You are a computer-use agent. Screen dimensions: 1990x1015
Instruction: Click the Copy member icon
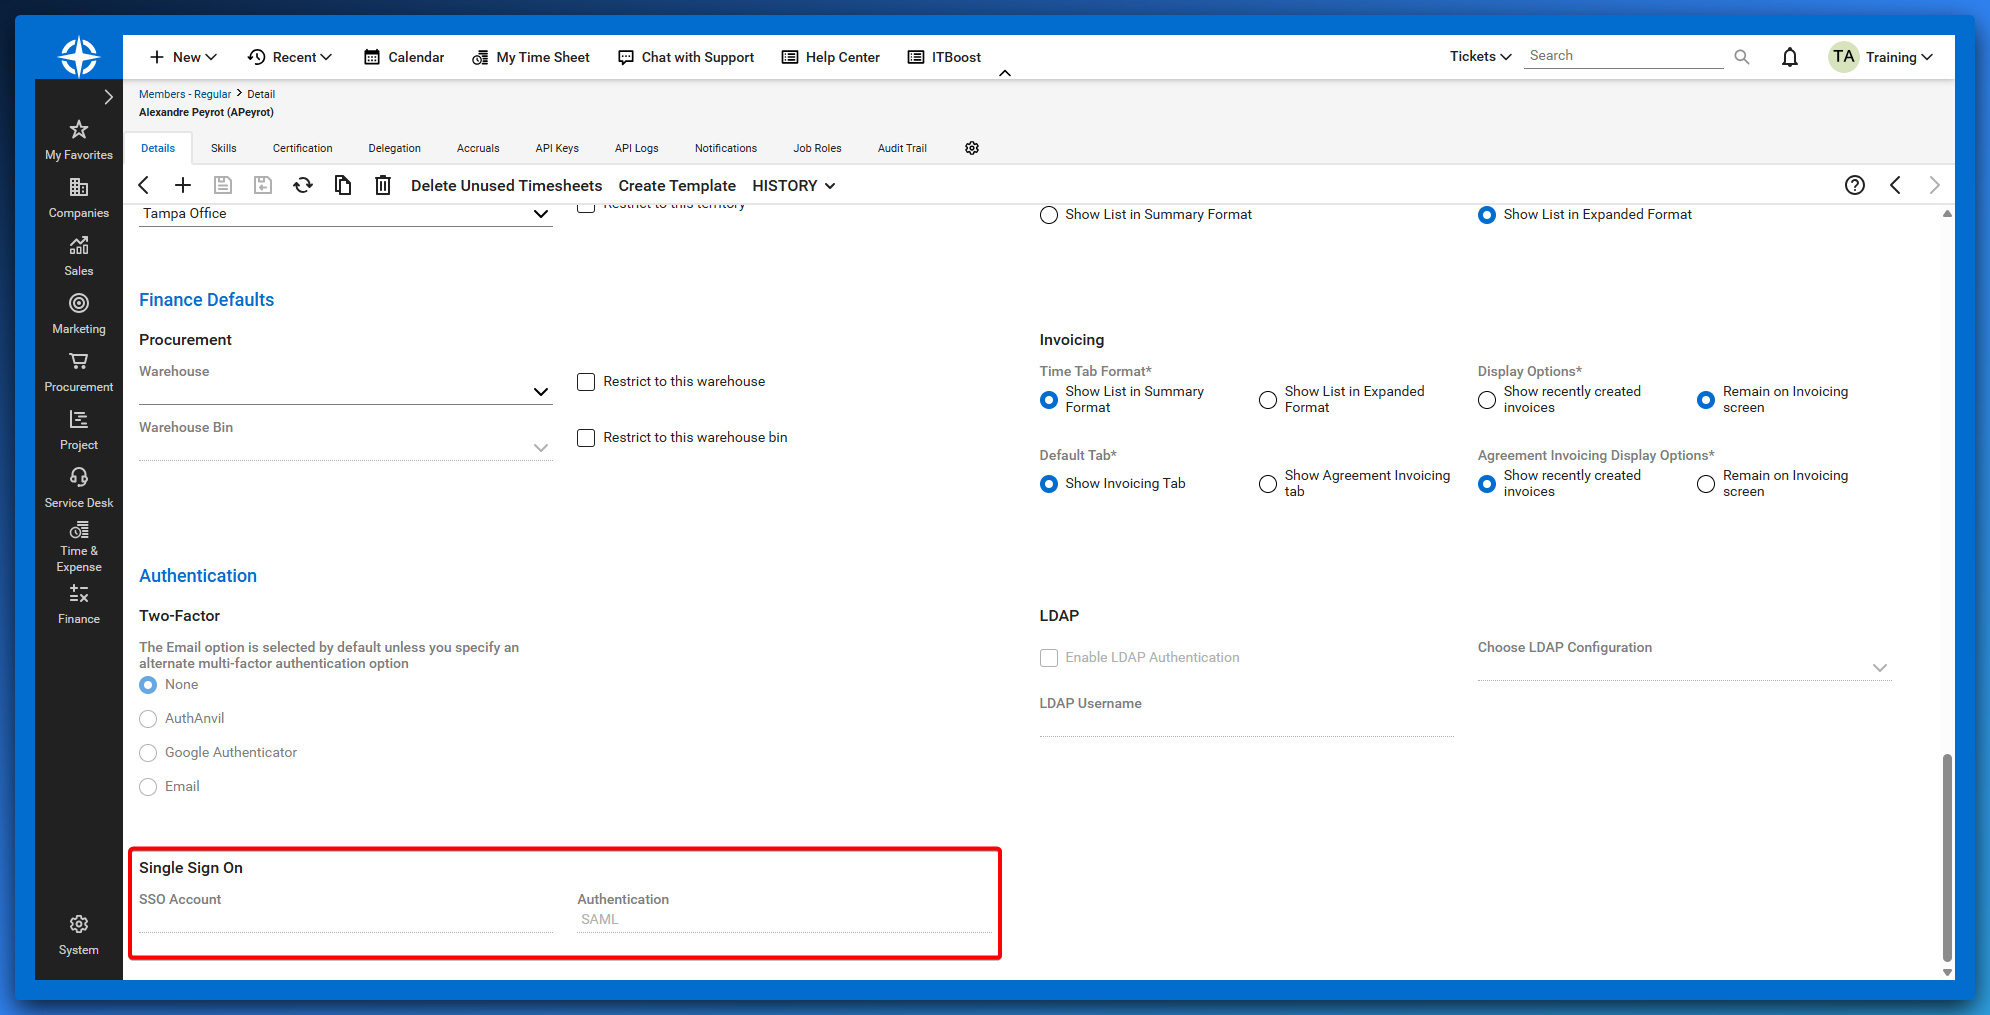click(x=343, y=185)
